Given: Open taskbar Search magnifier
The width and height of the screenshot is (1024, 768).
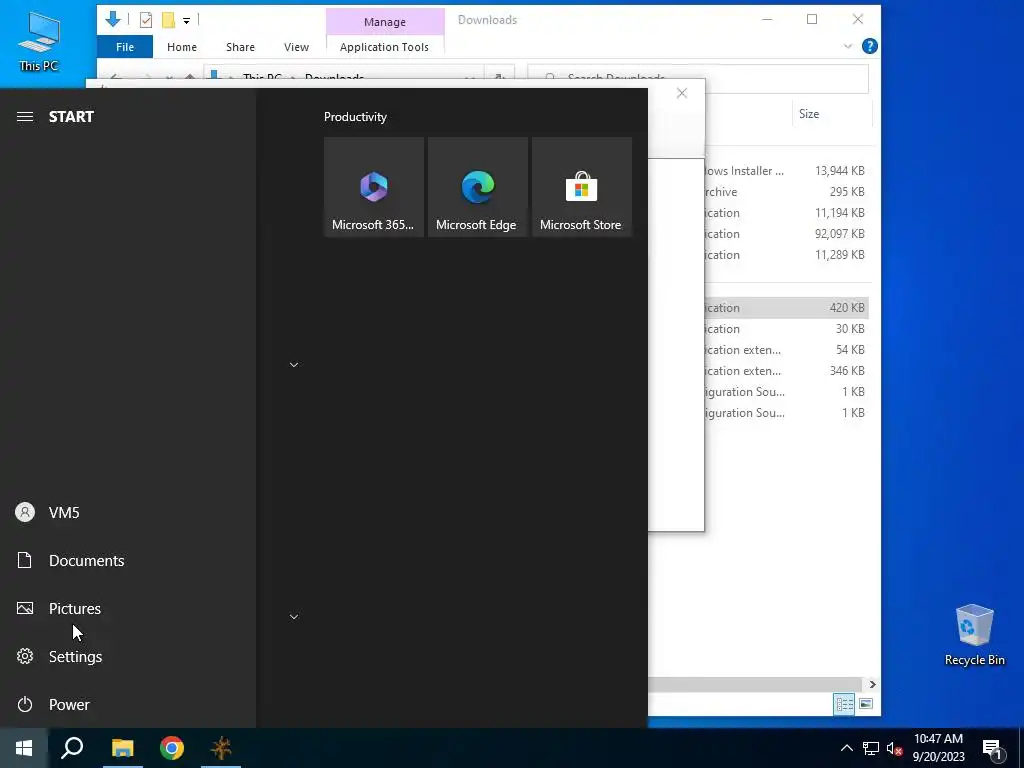Looking at the screenshot, I should 72,748.
